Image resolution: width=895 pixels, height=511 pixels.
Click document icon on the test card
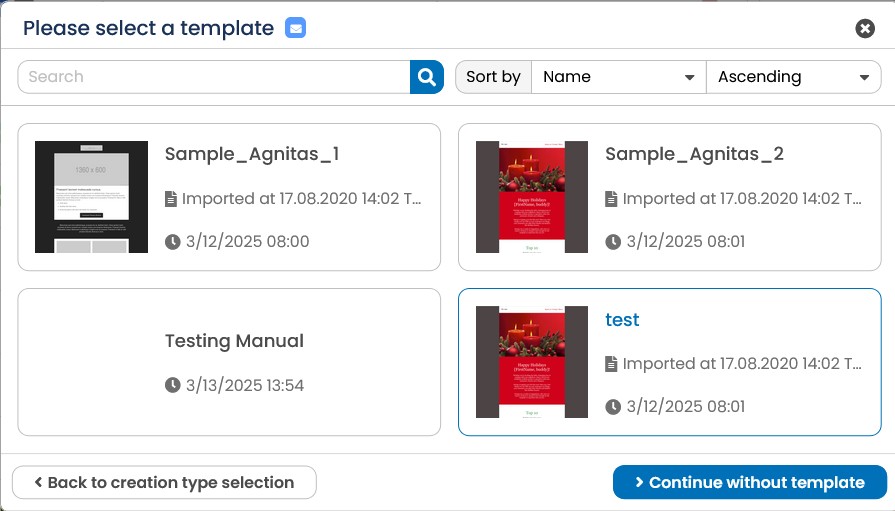click(611, 364)
